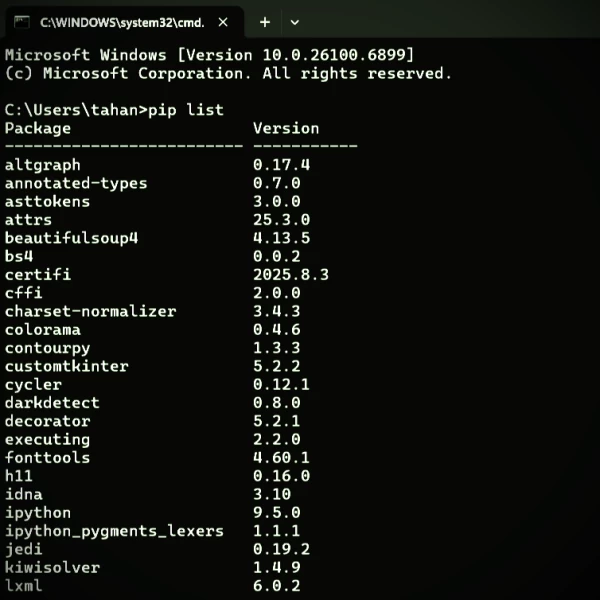
Task: Click the certifi version 2025.8.3
Action: click(291, 274)
